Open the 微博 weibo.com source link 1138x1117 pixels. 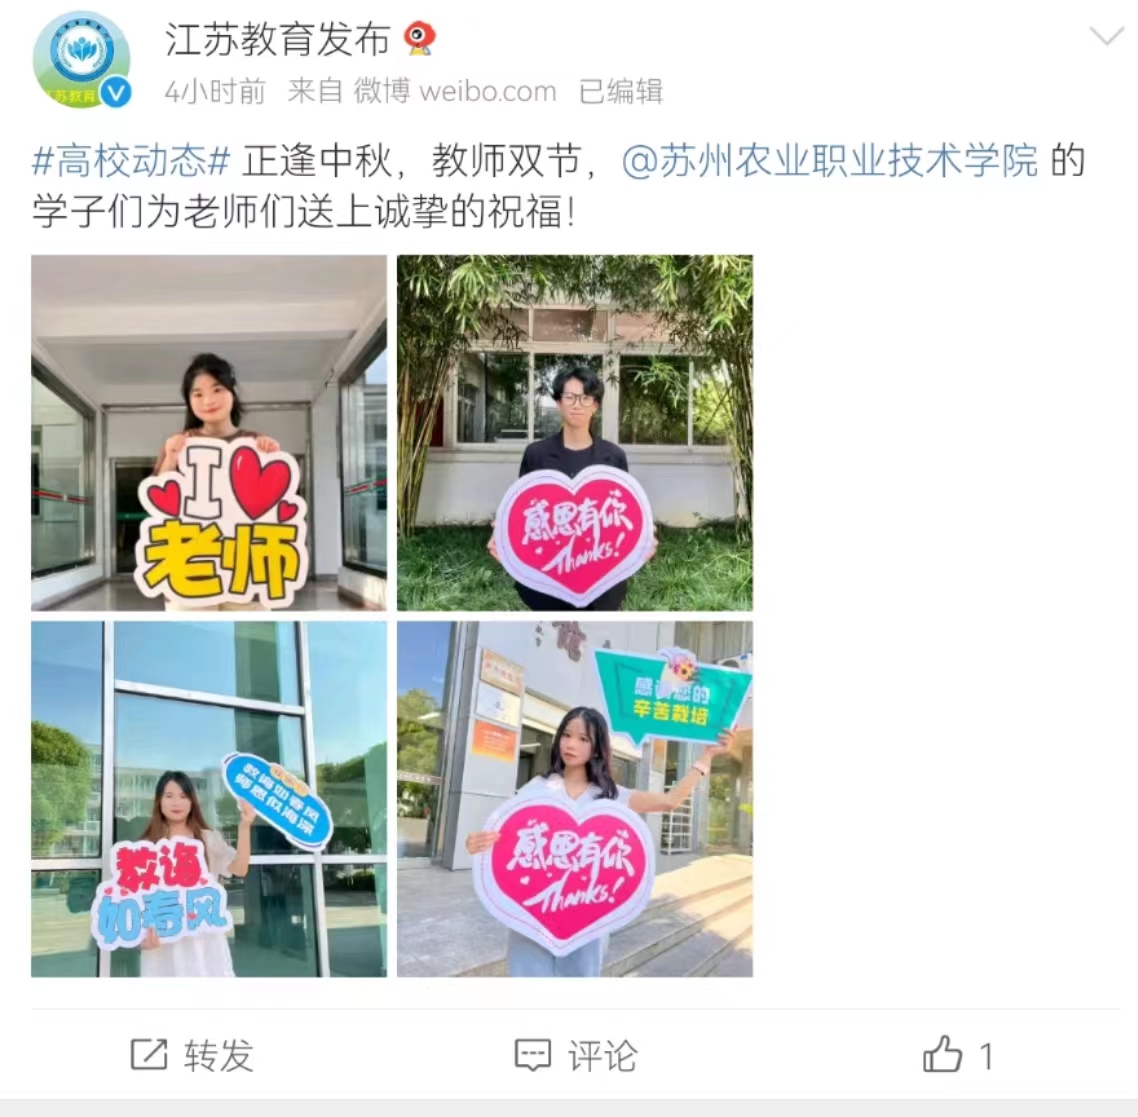(x=455, y=91)
